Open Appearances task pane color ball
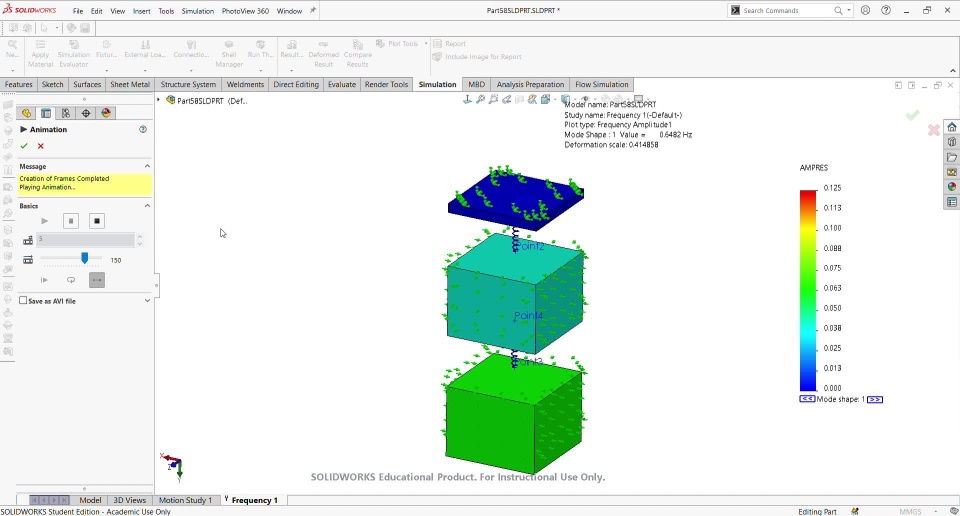 (951, 187)
